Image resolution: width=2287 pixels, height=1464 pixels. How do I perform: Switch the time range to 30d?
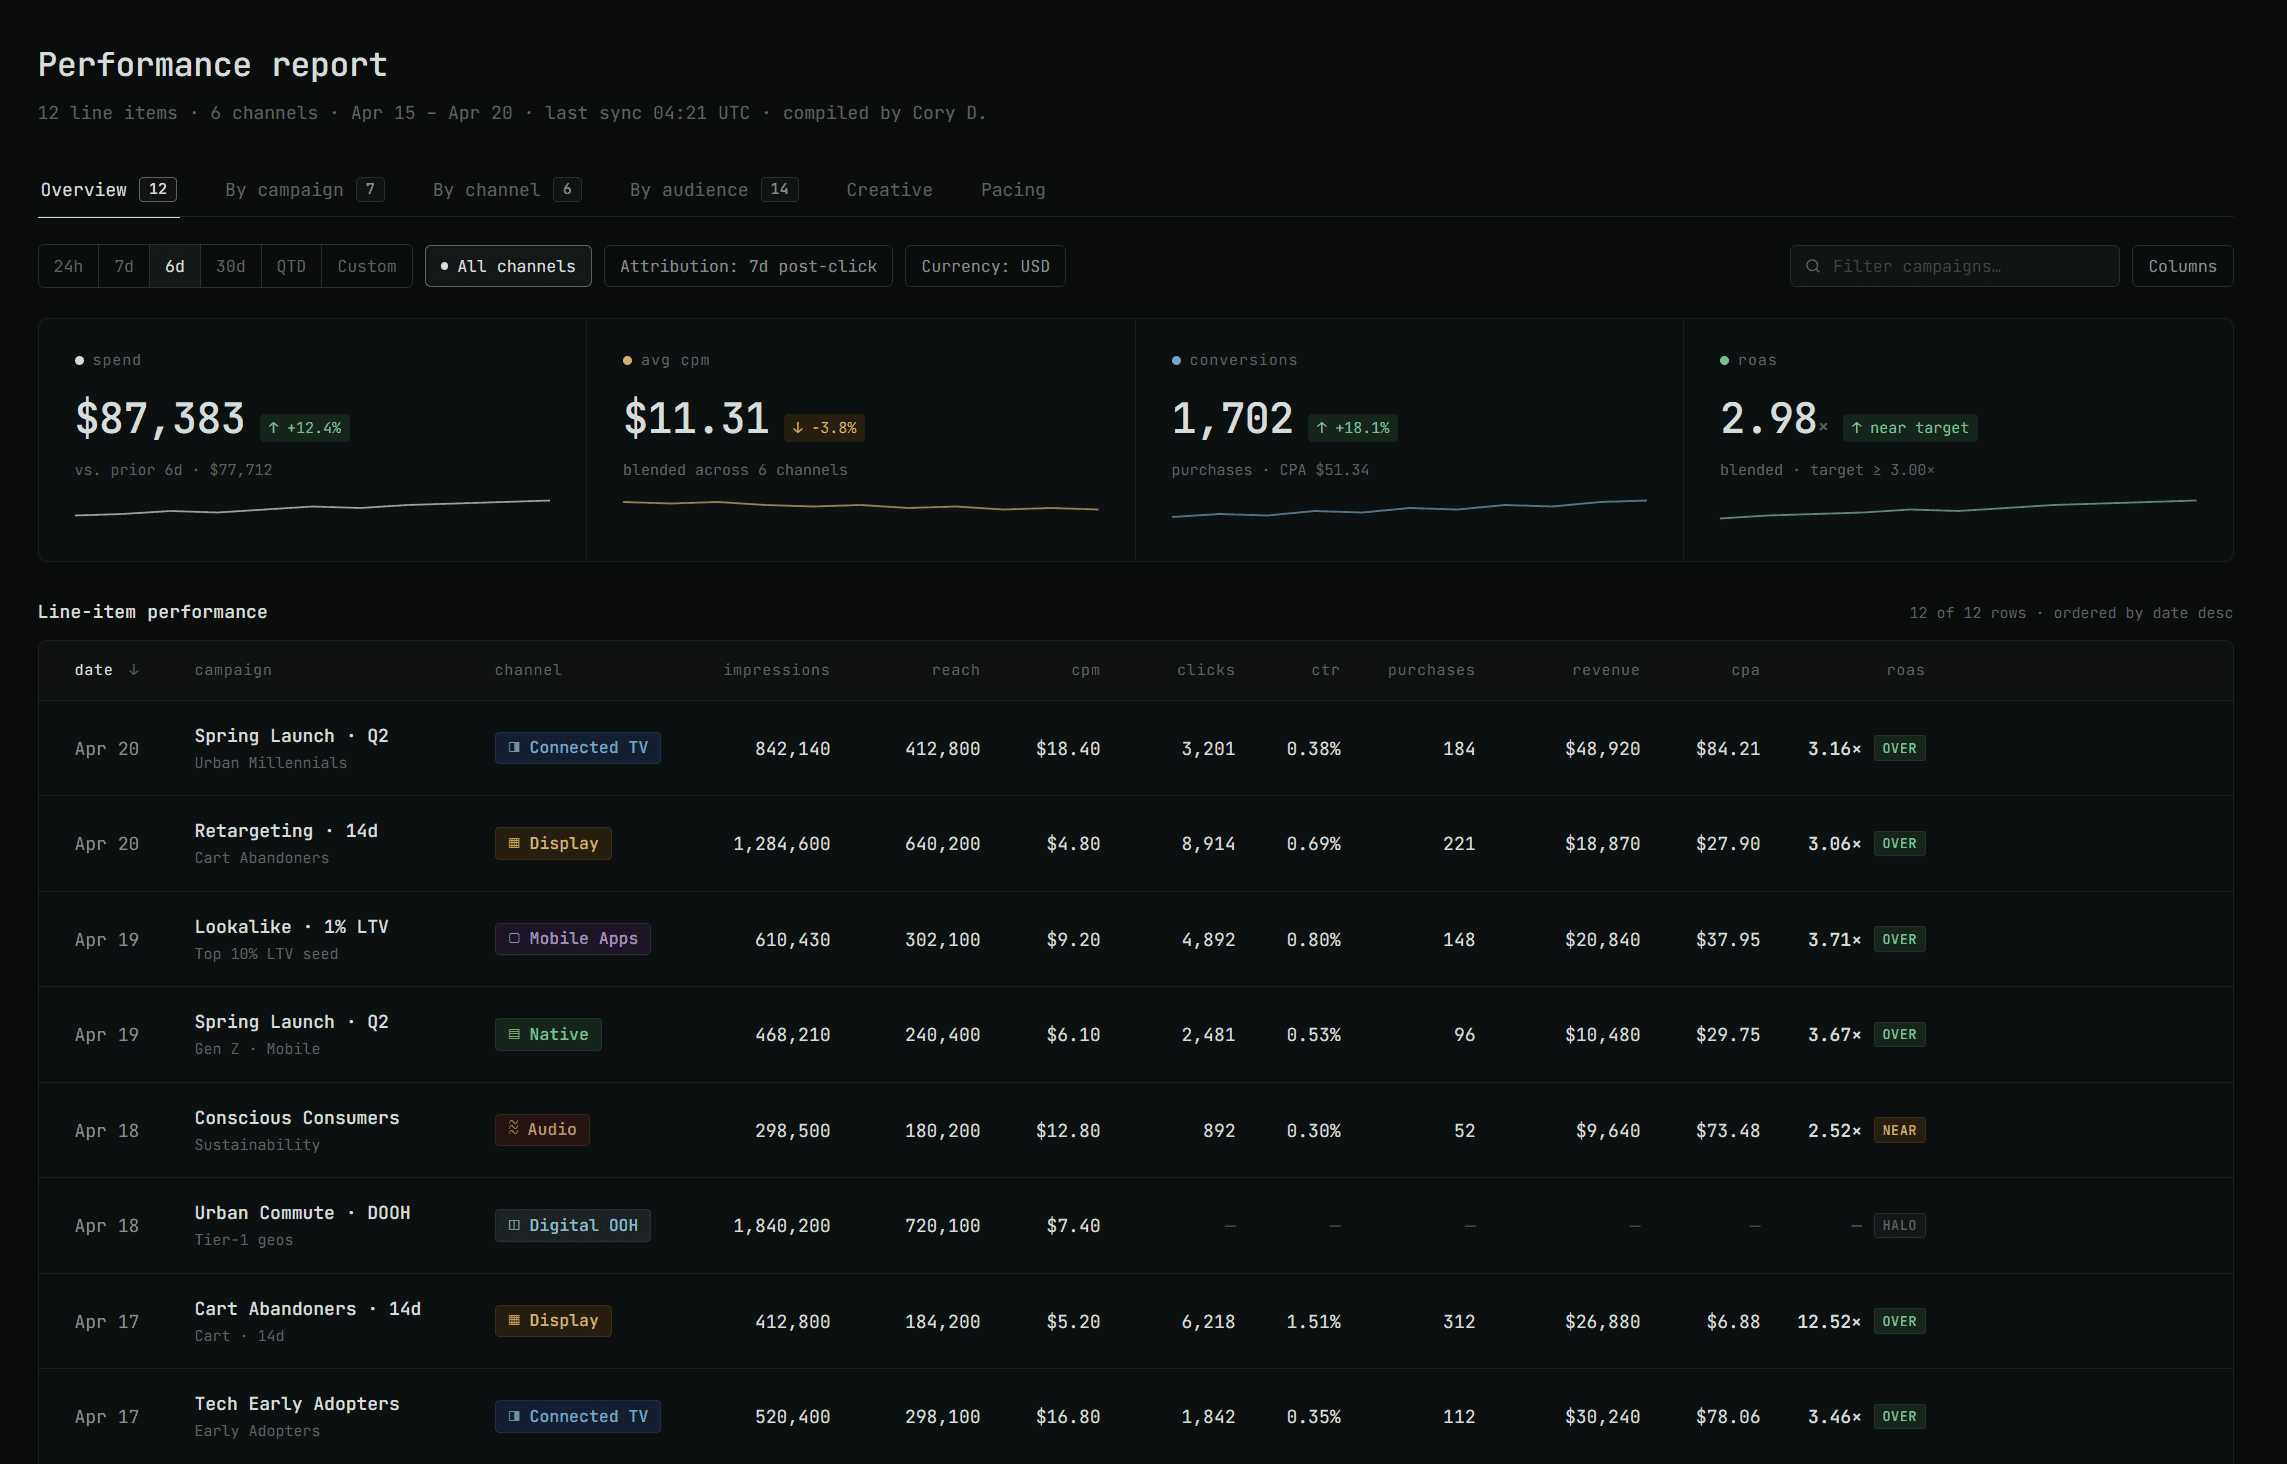(x=230, y=266)
